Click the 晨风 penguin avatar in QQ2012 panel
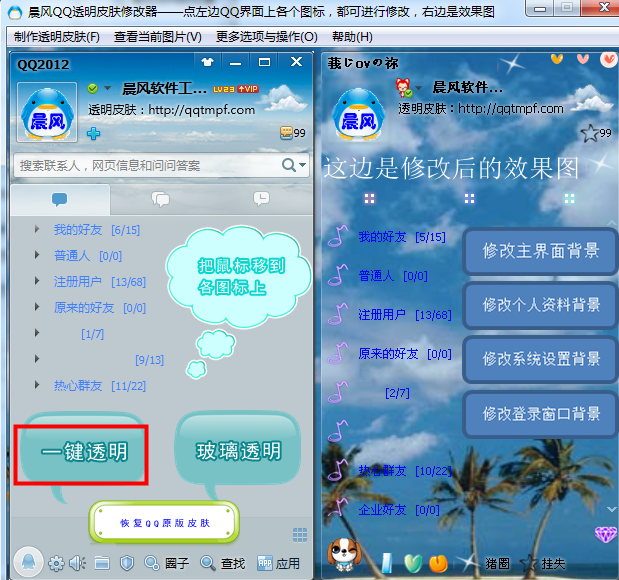Image resolution: width=619 pixels, height=580 pixels. click(47, 113)
